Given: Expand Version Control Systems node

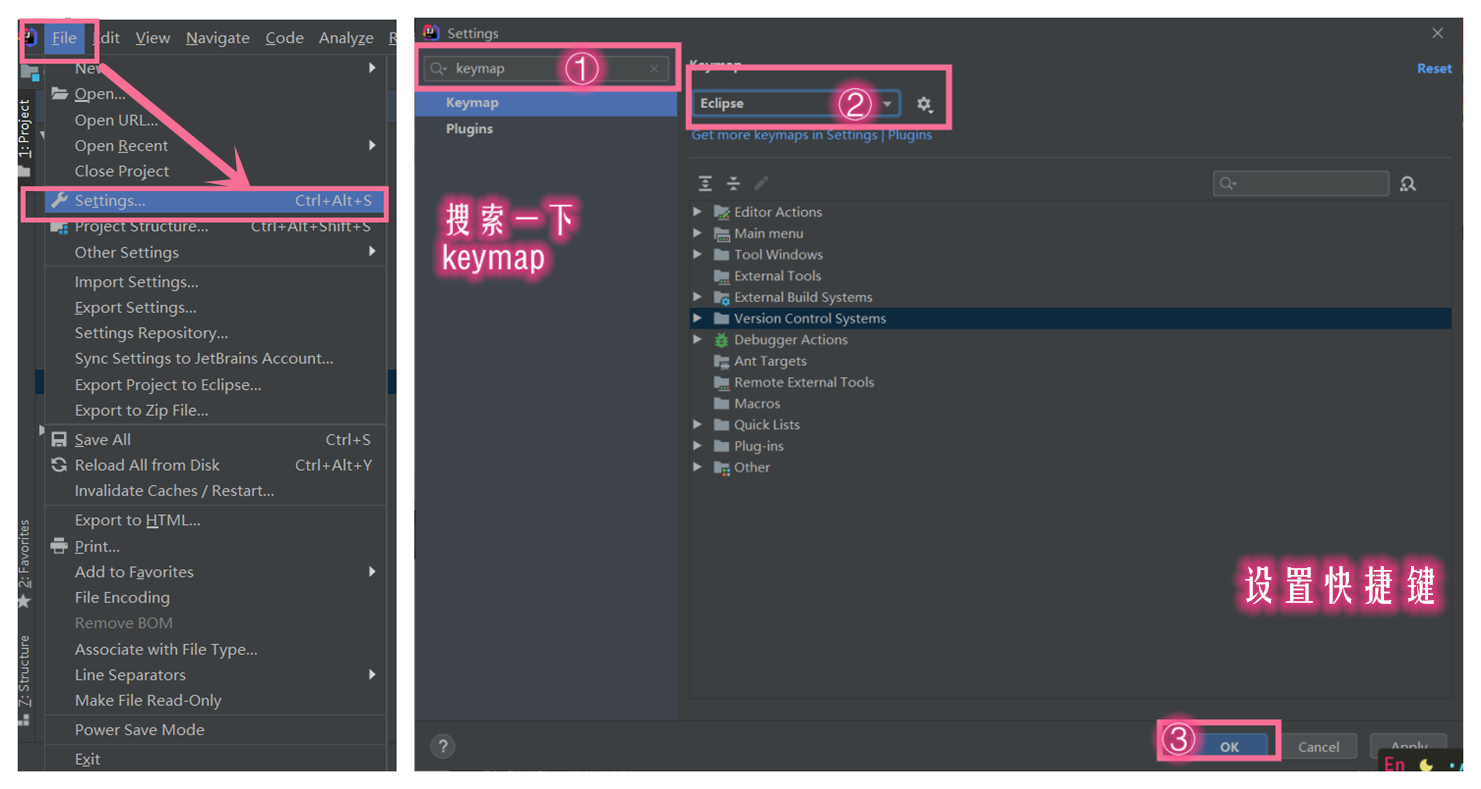Looking at the screenshot, I should click(x=698, y=318).
